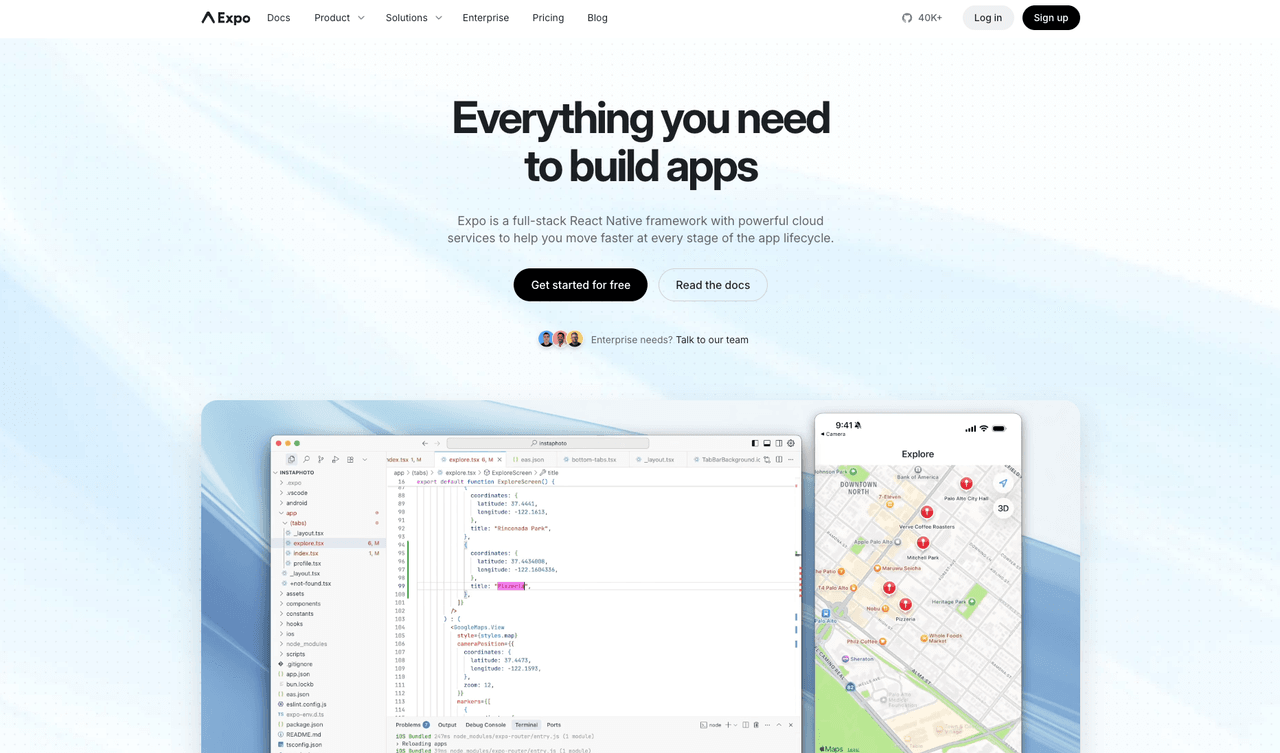1280x753 pixels.
Task: Click the trash icon to kill the terminal
Action: (757, 725)
